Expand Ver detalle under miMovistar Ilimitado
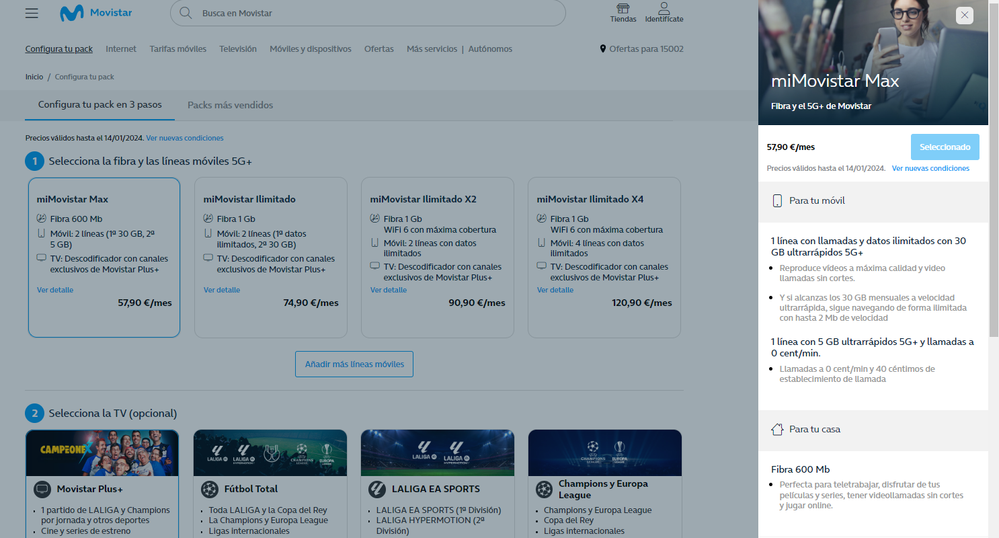Screen dimensions: 999x538 pyautogui.click(x=221, y=290)
